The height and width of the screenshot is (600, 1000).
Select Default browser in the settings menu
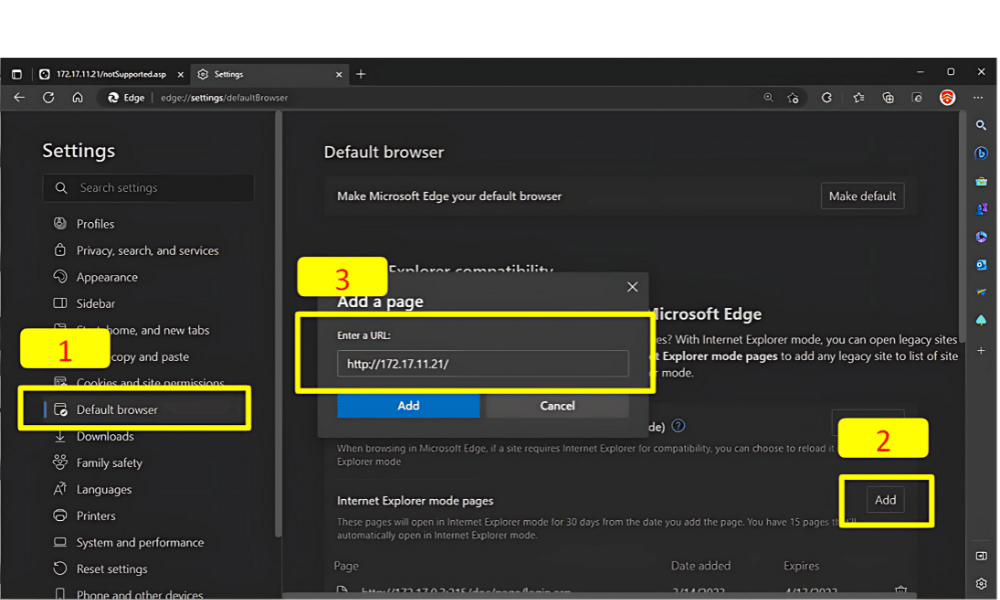(x=117, y=410)
